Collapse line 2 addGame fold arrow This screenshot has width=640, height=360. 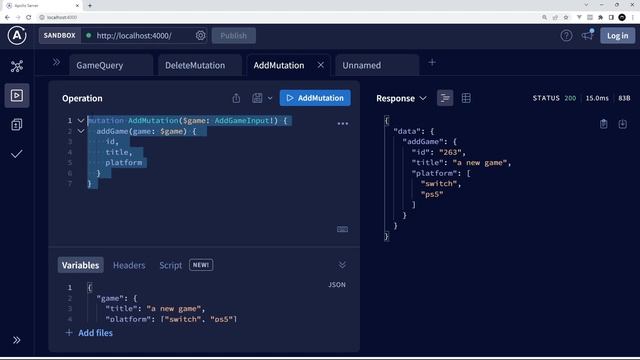(81, 131)
